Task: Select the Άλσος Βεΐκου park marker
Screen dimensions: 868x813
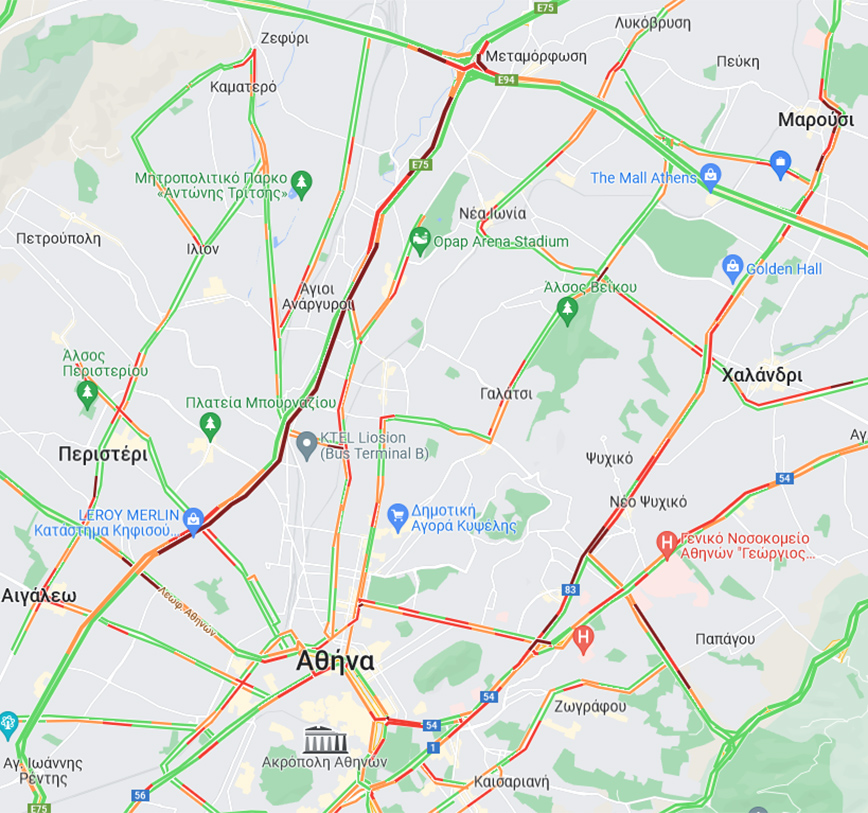Action: point(567,311)
